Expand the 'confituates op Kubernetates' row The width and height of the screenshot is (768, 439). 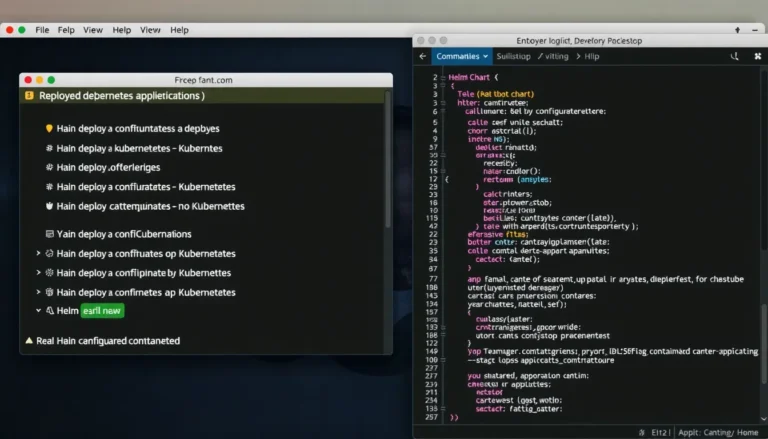(38, 253)
